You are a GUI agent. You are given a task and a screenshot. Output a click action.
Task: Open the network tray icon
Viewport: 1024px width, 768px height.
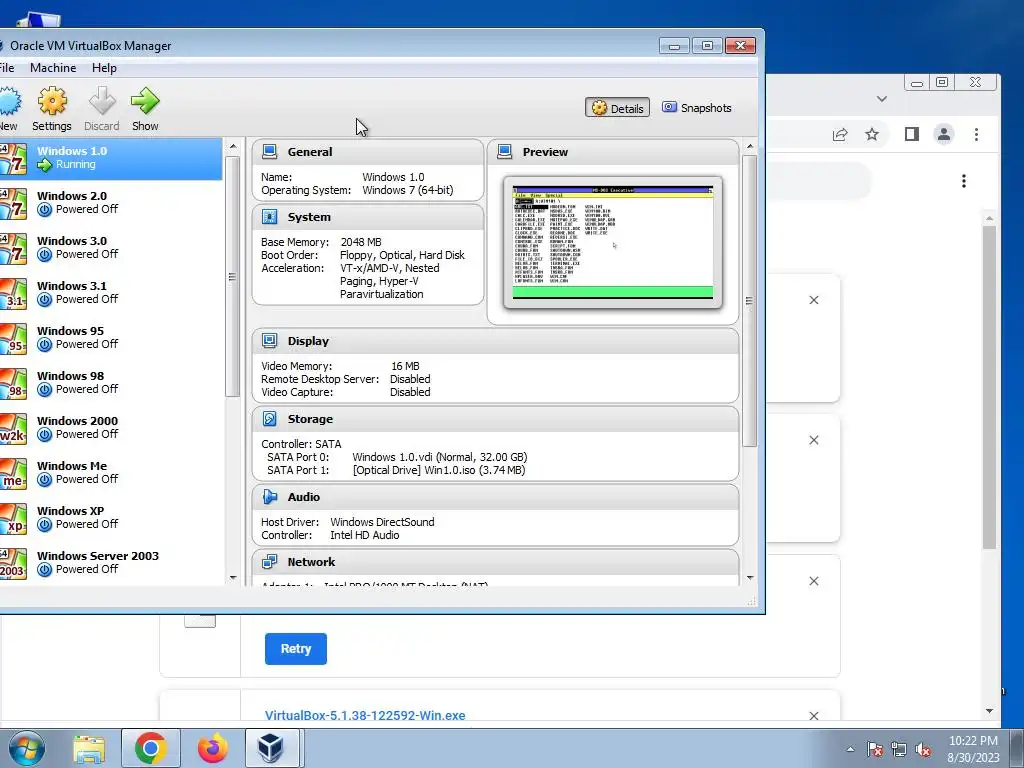(899, 750)
